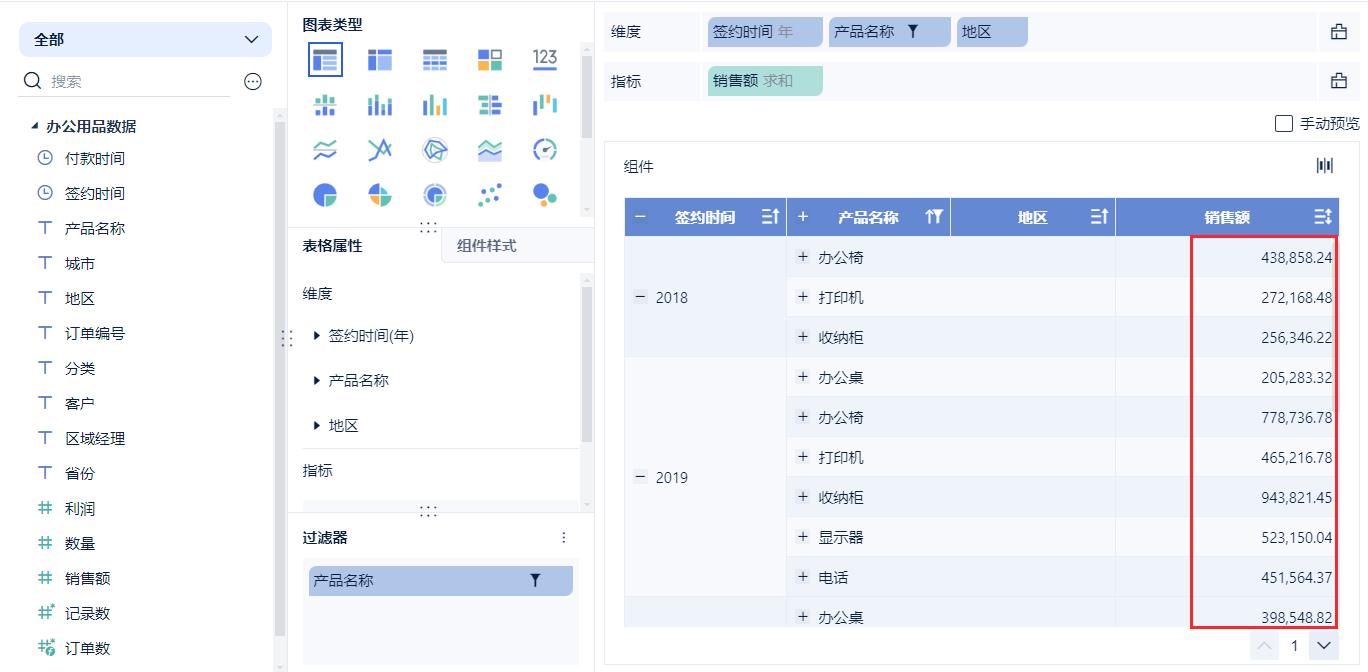Collapse all via minus in 签约时间 header
The height and width of the screenshot is (672, 1368).
640,217
